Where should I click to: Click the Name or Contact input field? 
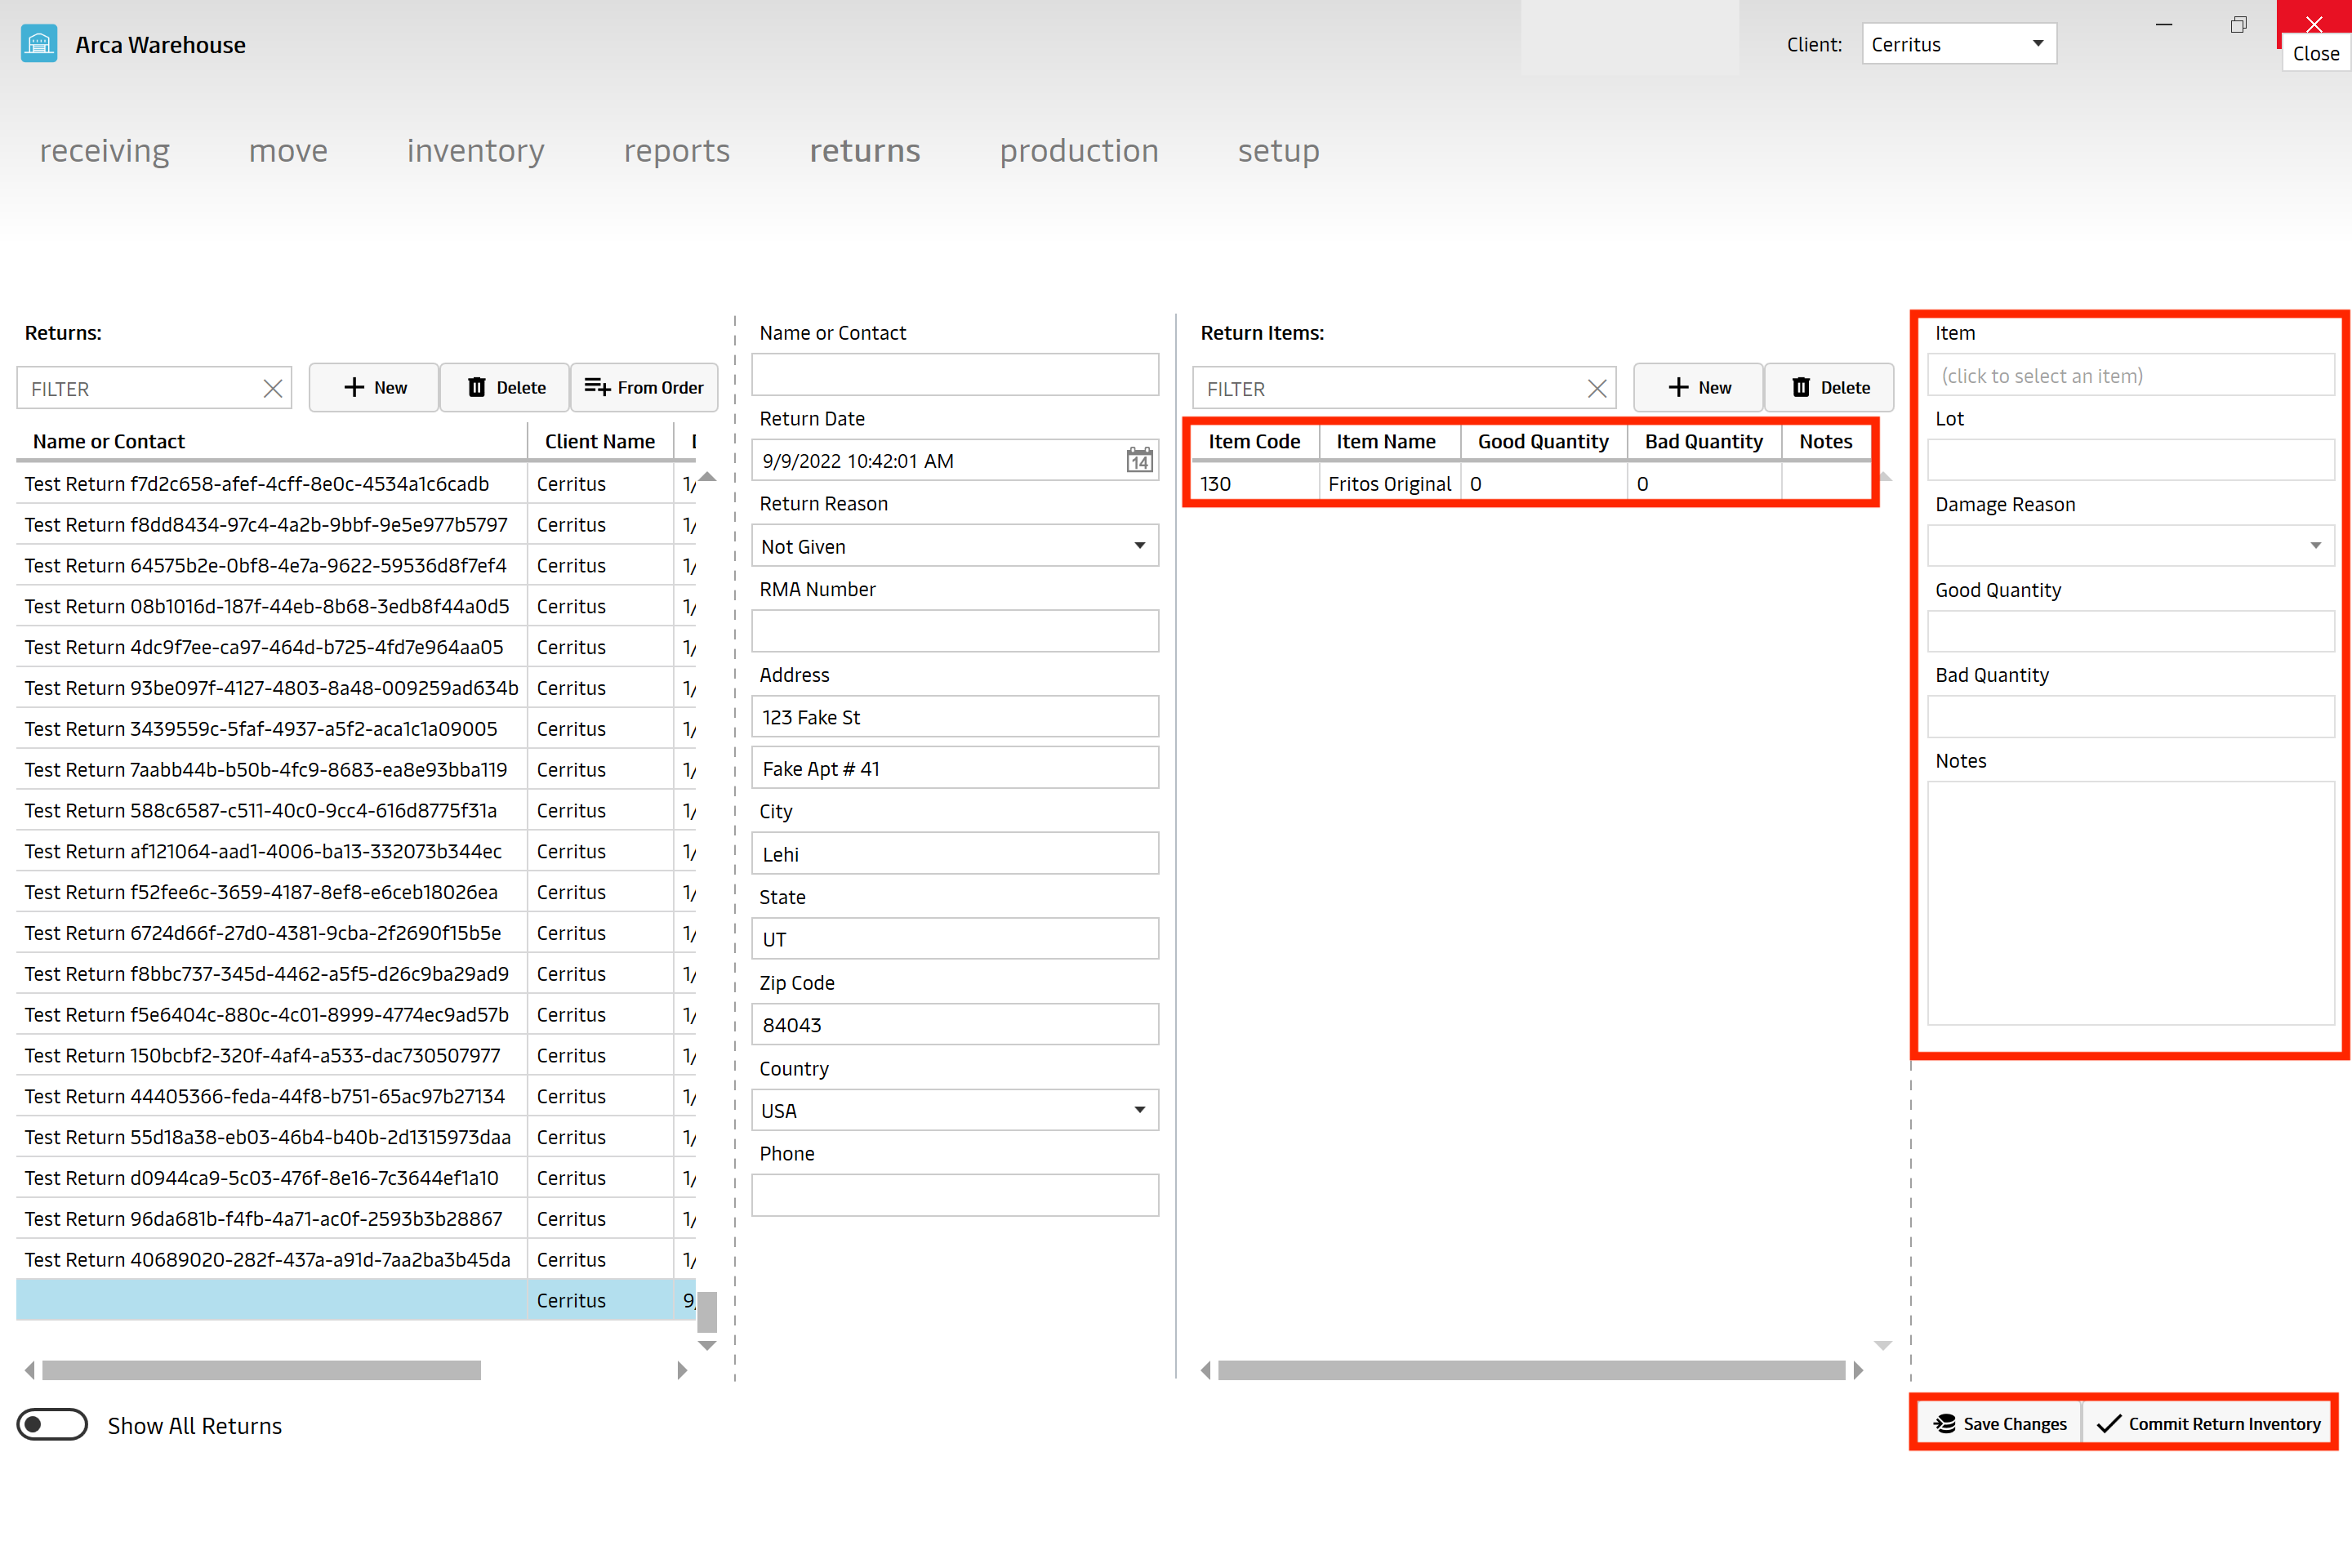(x=955, y=375)
